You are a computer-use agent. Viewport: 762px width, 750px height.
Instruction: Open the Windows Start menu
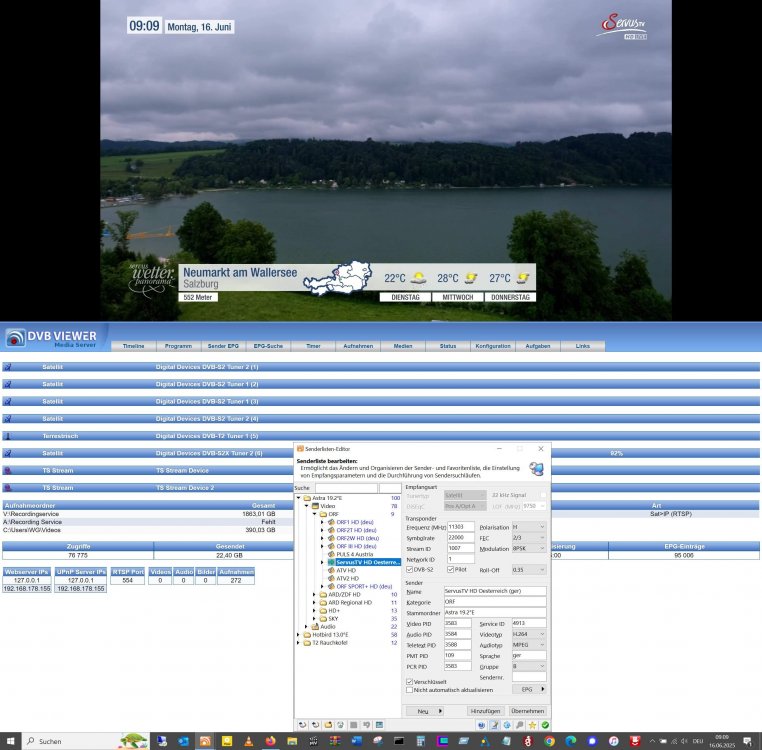(x=12, y=741)
